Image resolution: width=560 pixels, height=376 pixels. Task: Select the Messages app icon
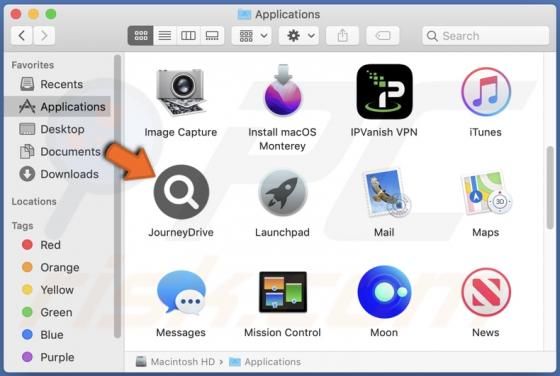click(x=181, y=293)
